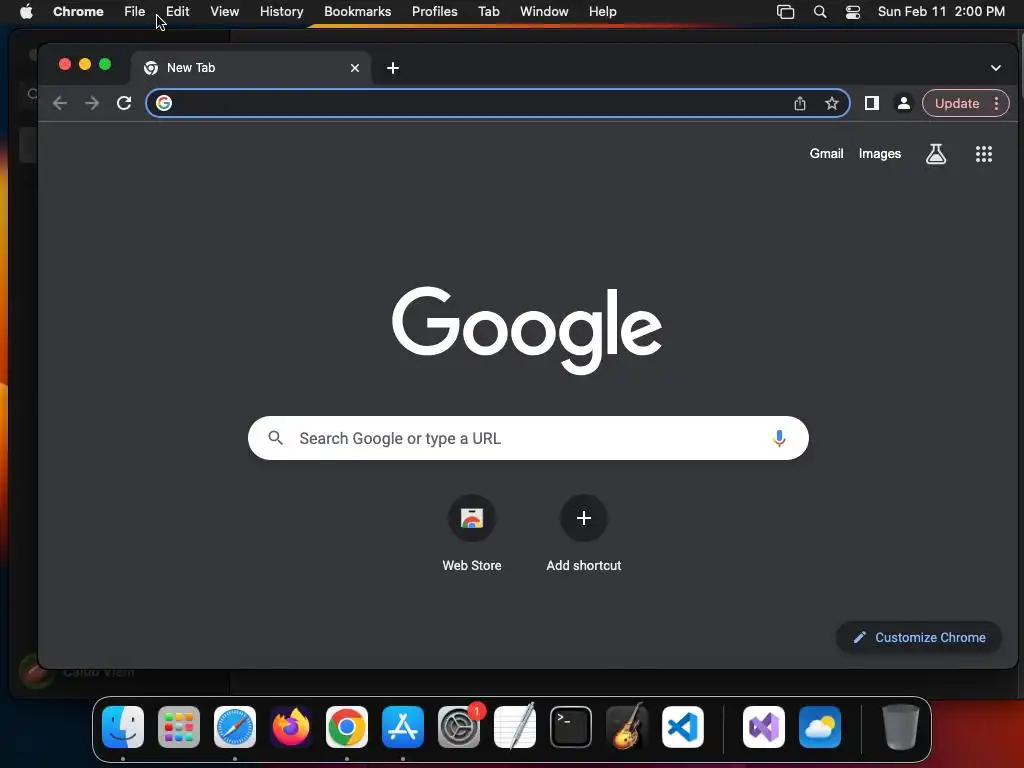Open the History menu
Image resolution: width=1024 pixels, height=768 pixels.
point(281,12)
